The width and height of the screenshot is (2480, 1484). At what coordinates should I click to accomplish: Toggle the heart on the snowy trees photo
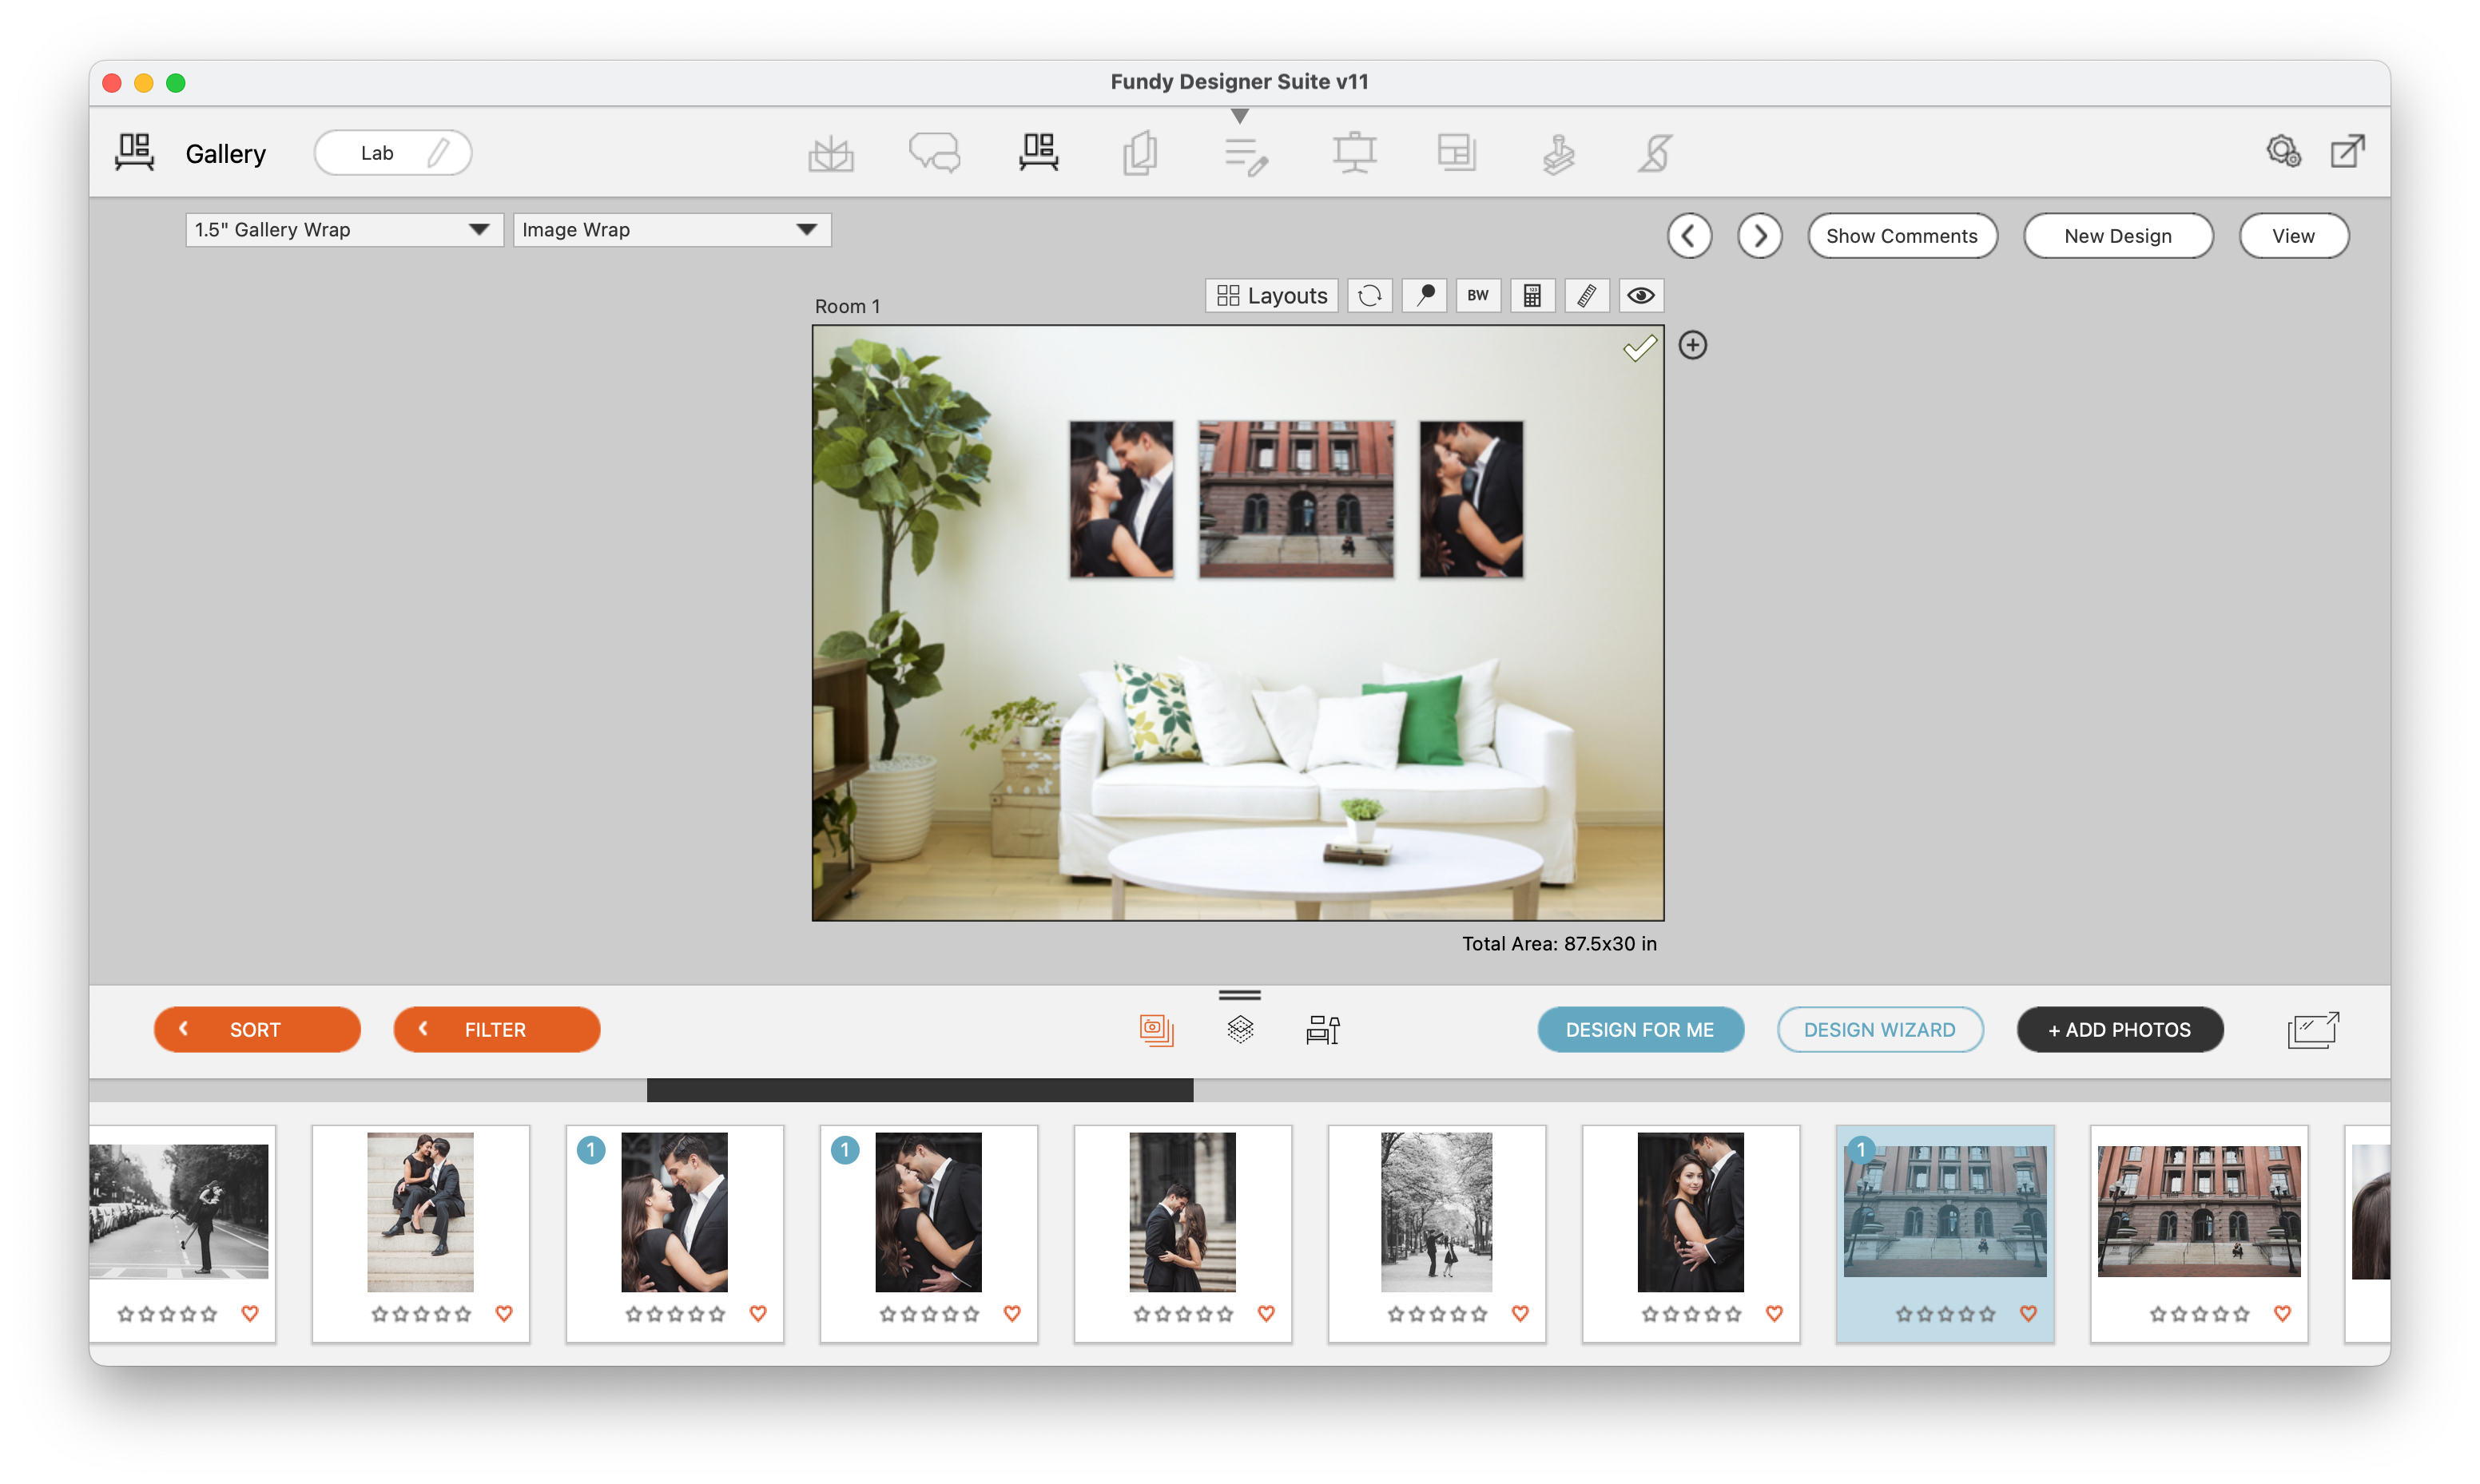click(1520, 1313)
